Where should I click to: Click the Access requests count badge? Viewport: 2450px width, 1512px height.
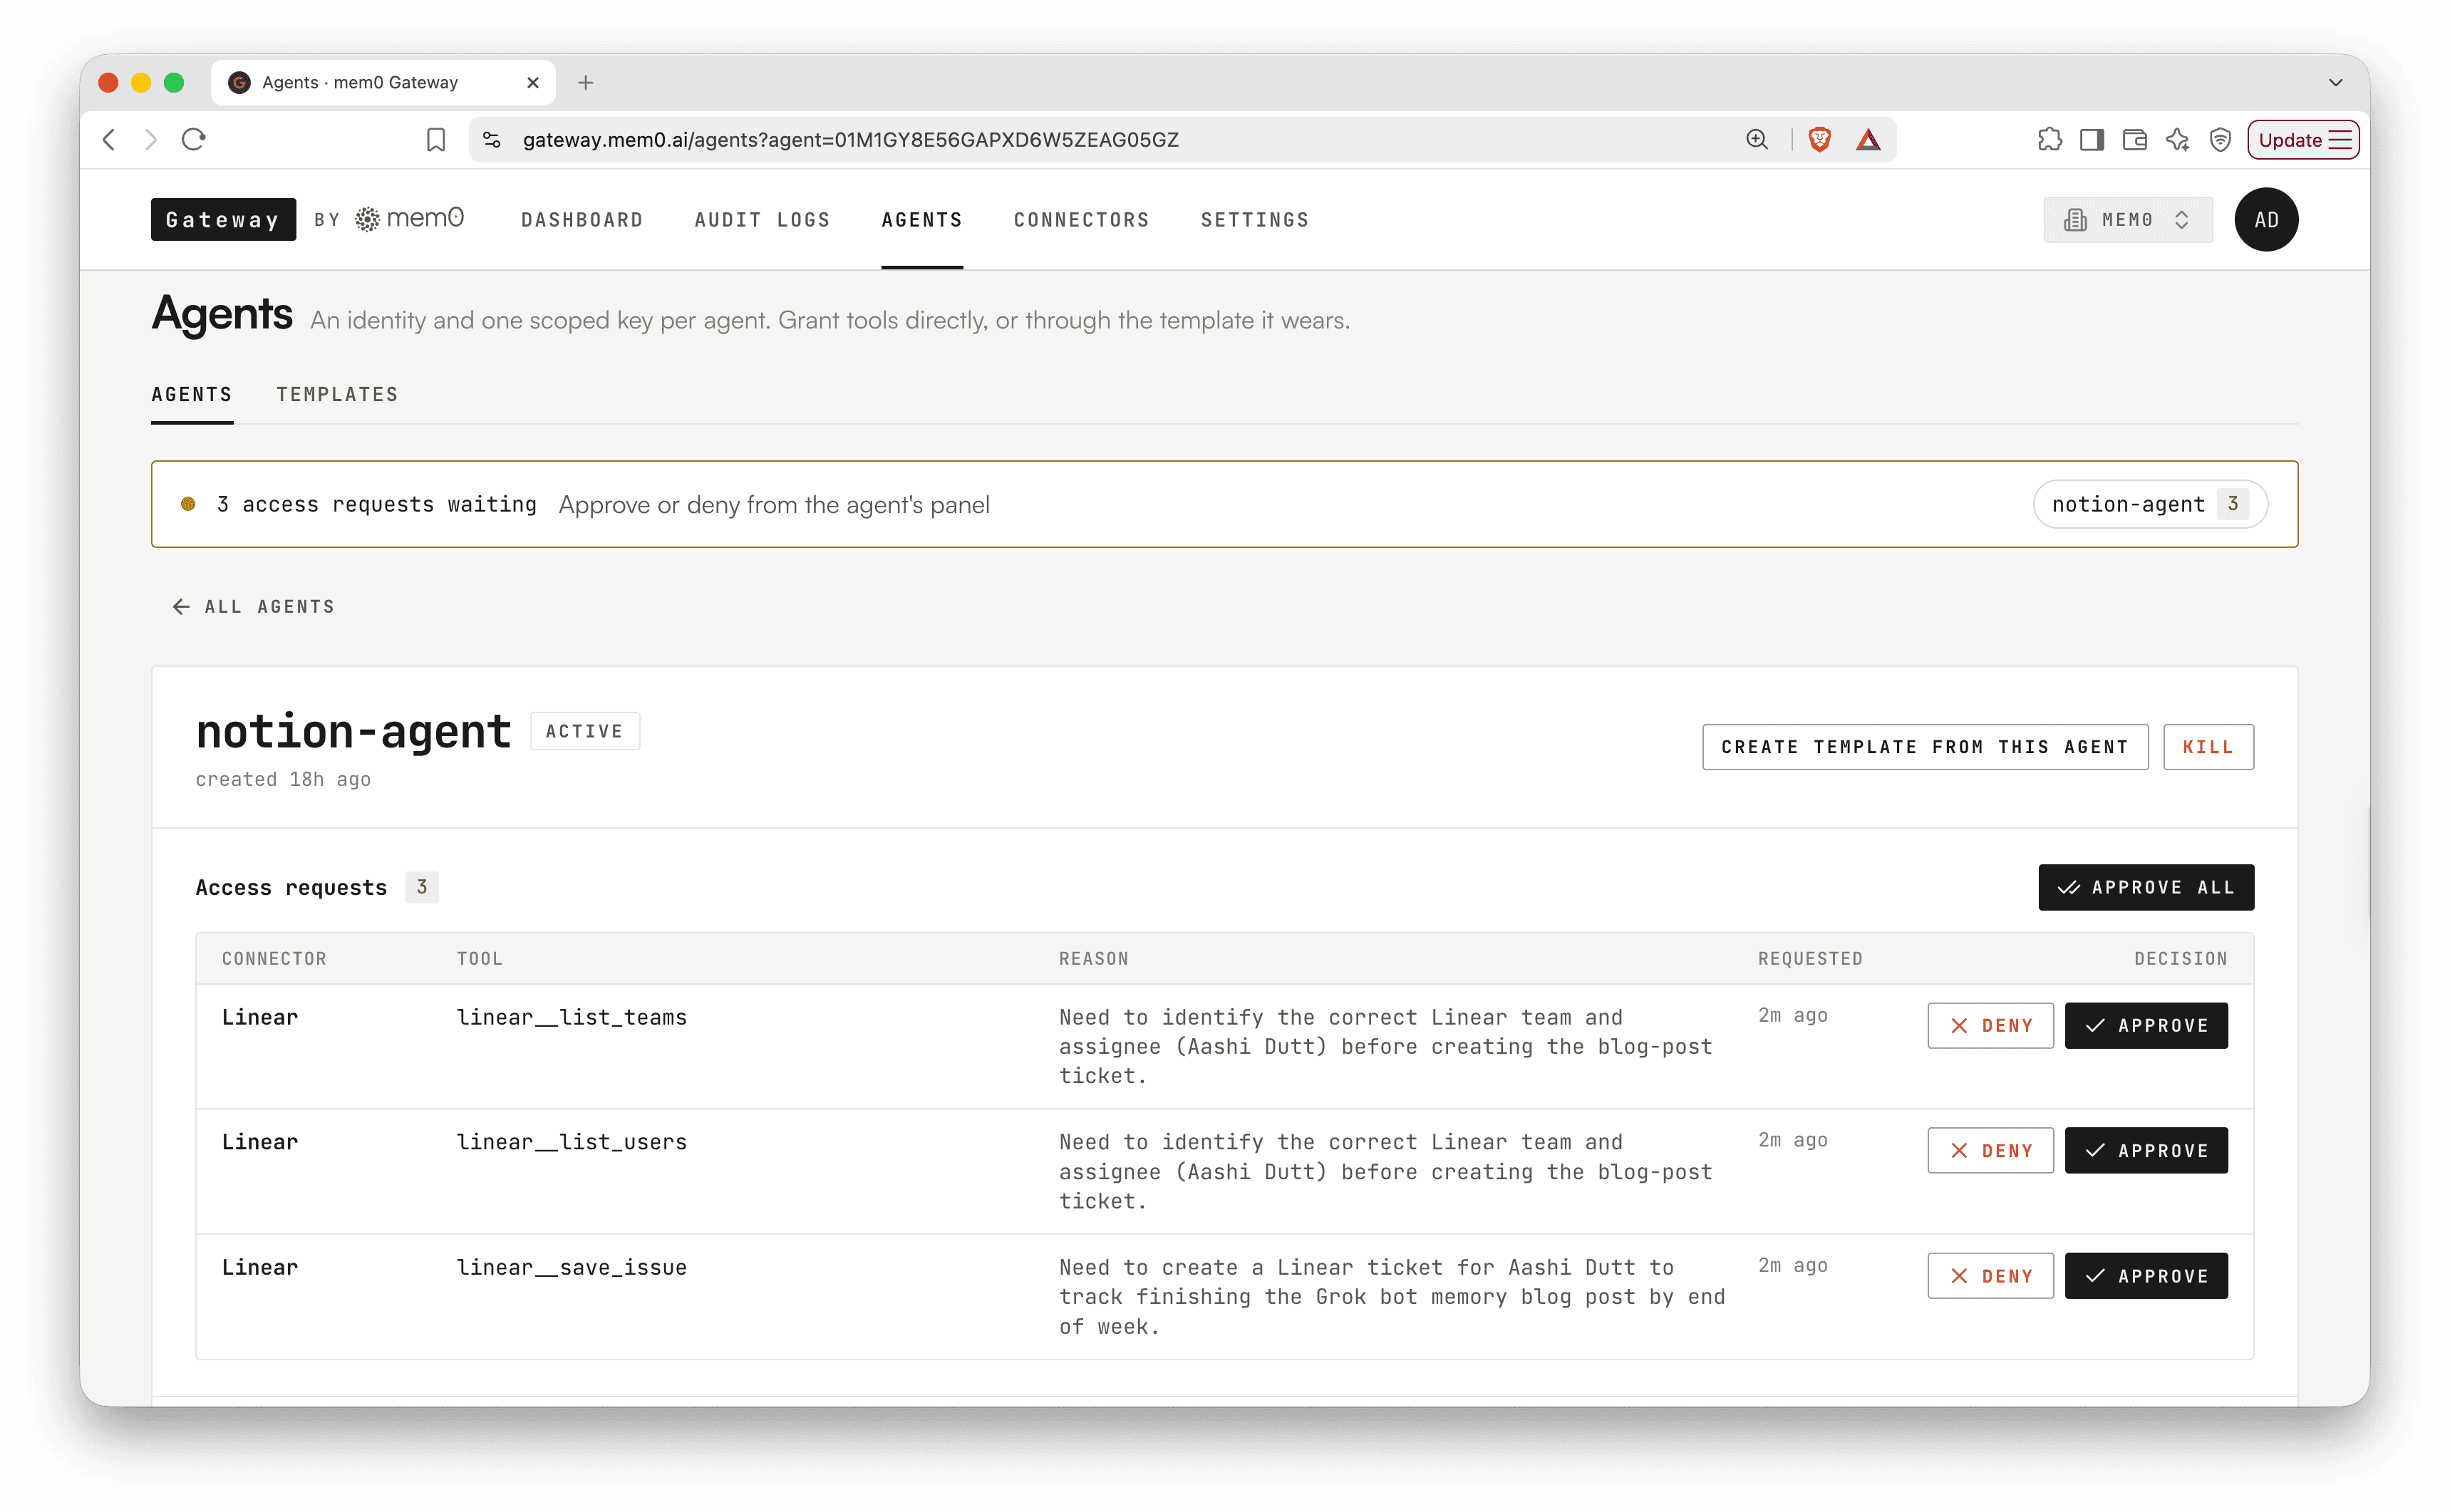pyautogui.click(x=421, y=887)
